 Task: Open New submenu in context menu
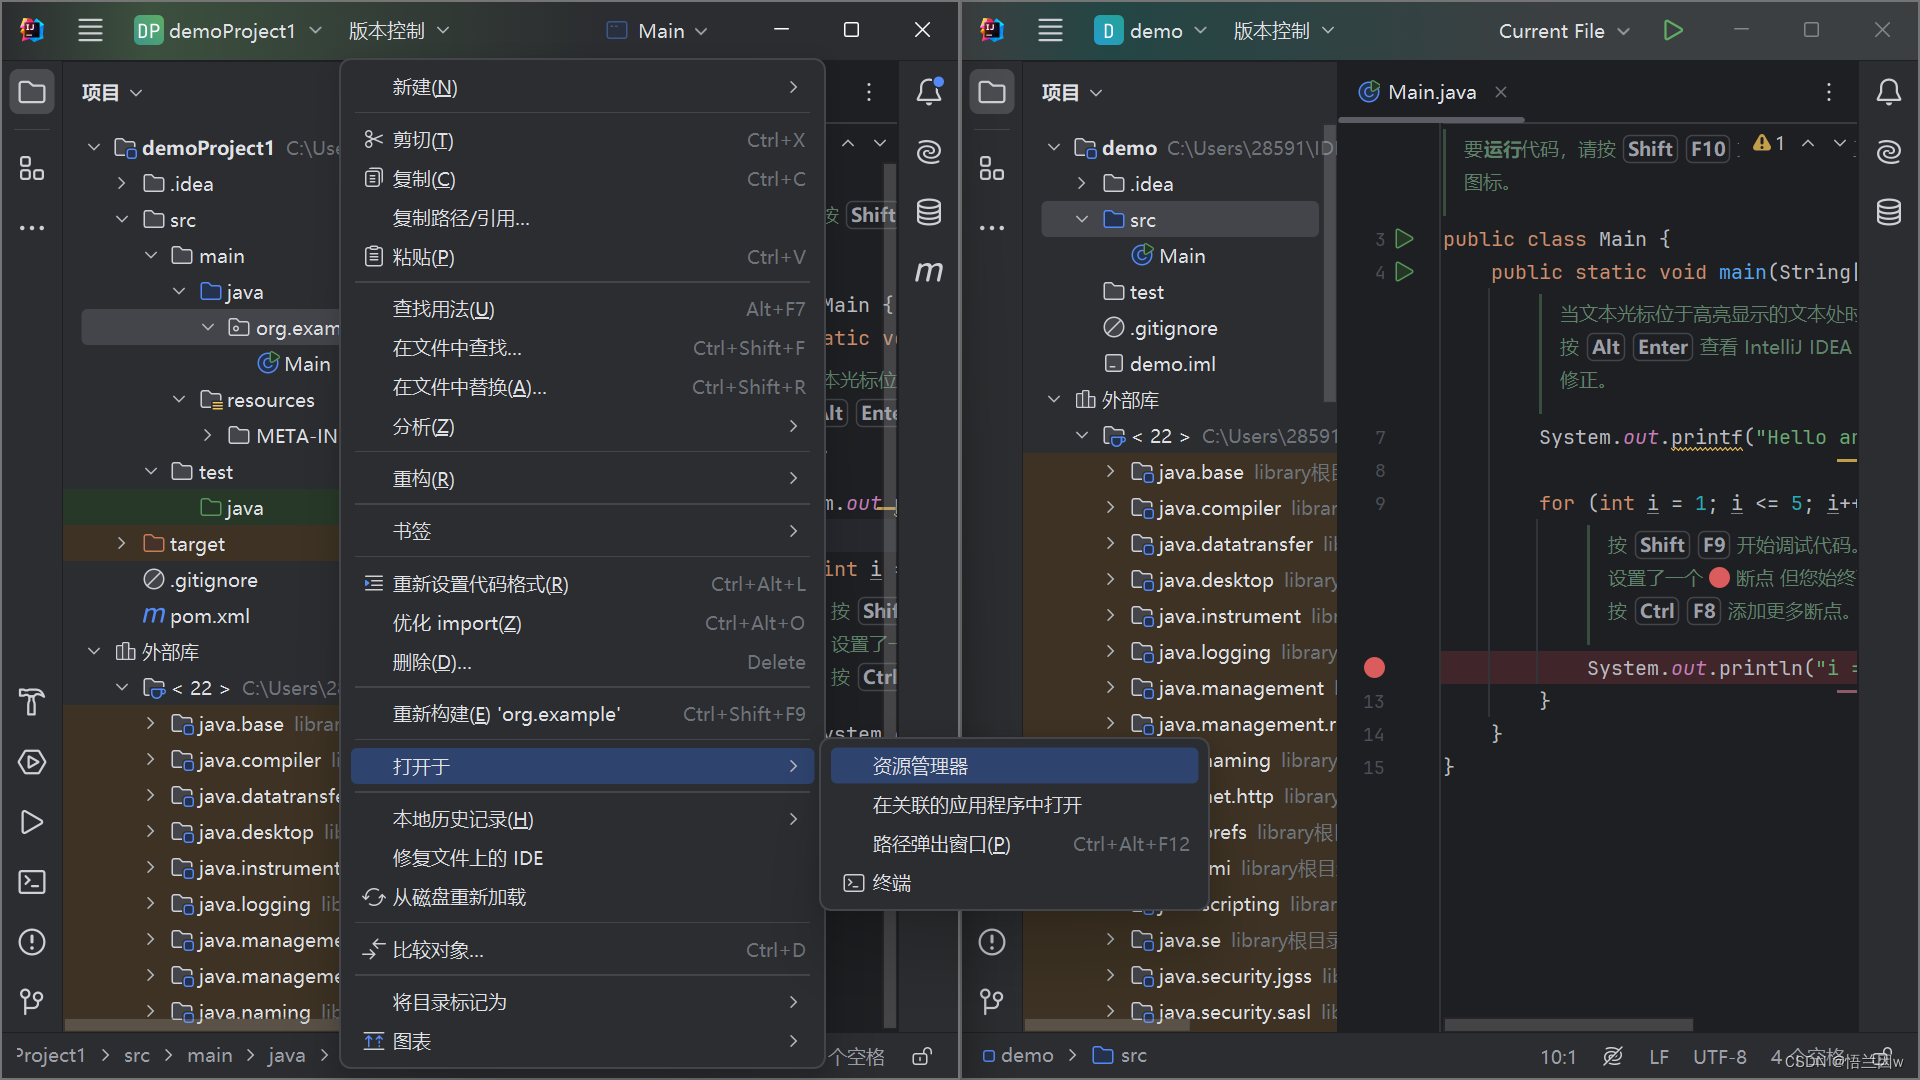[583, 88]
